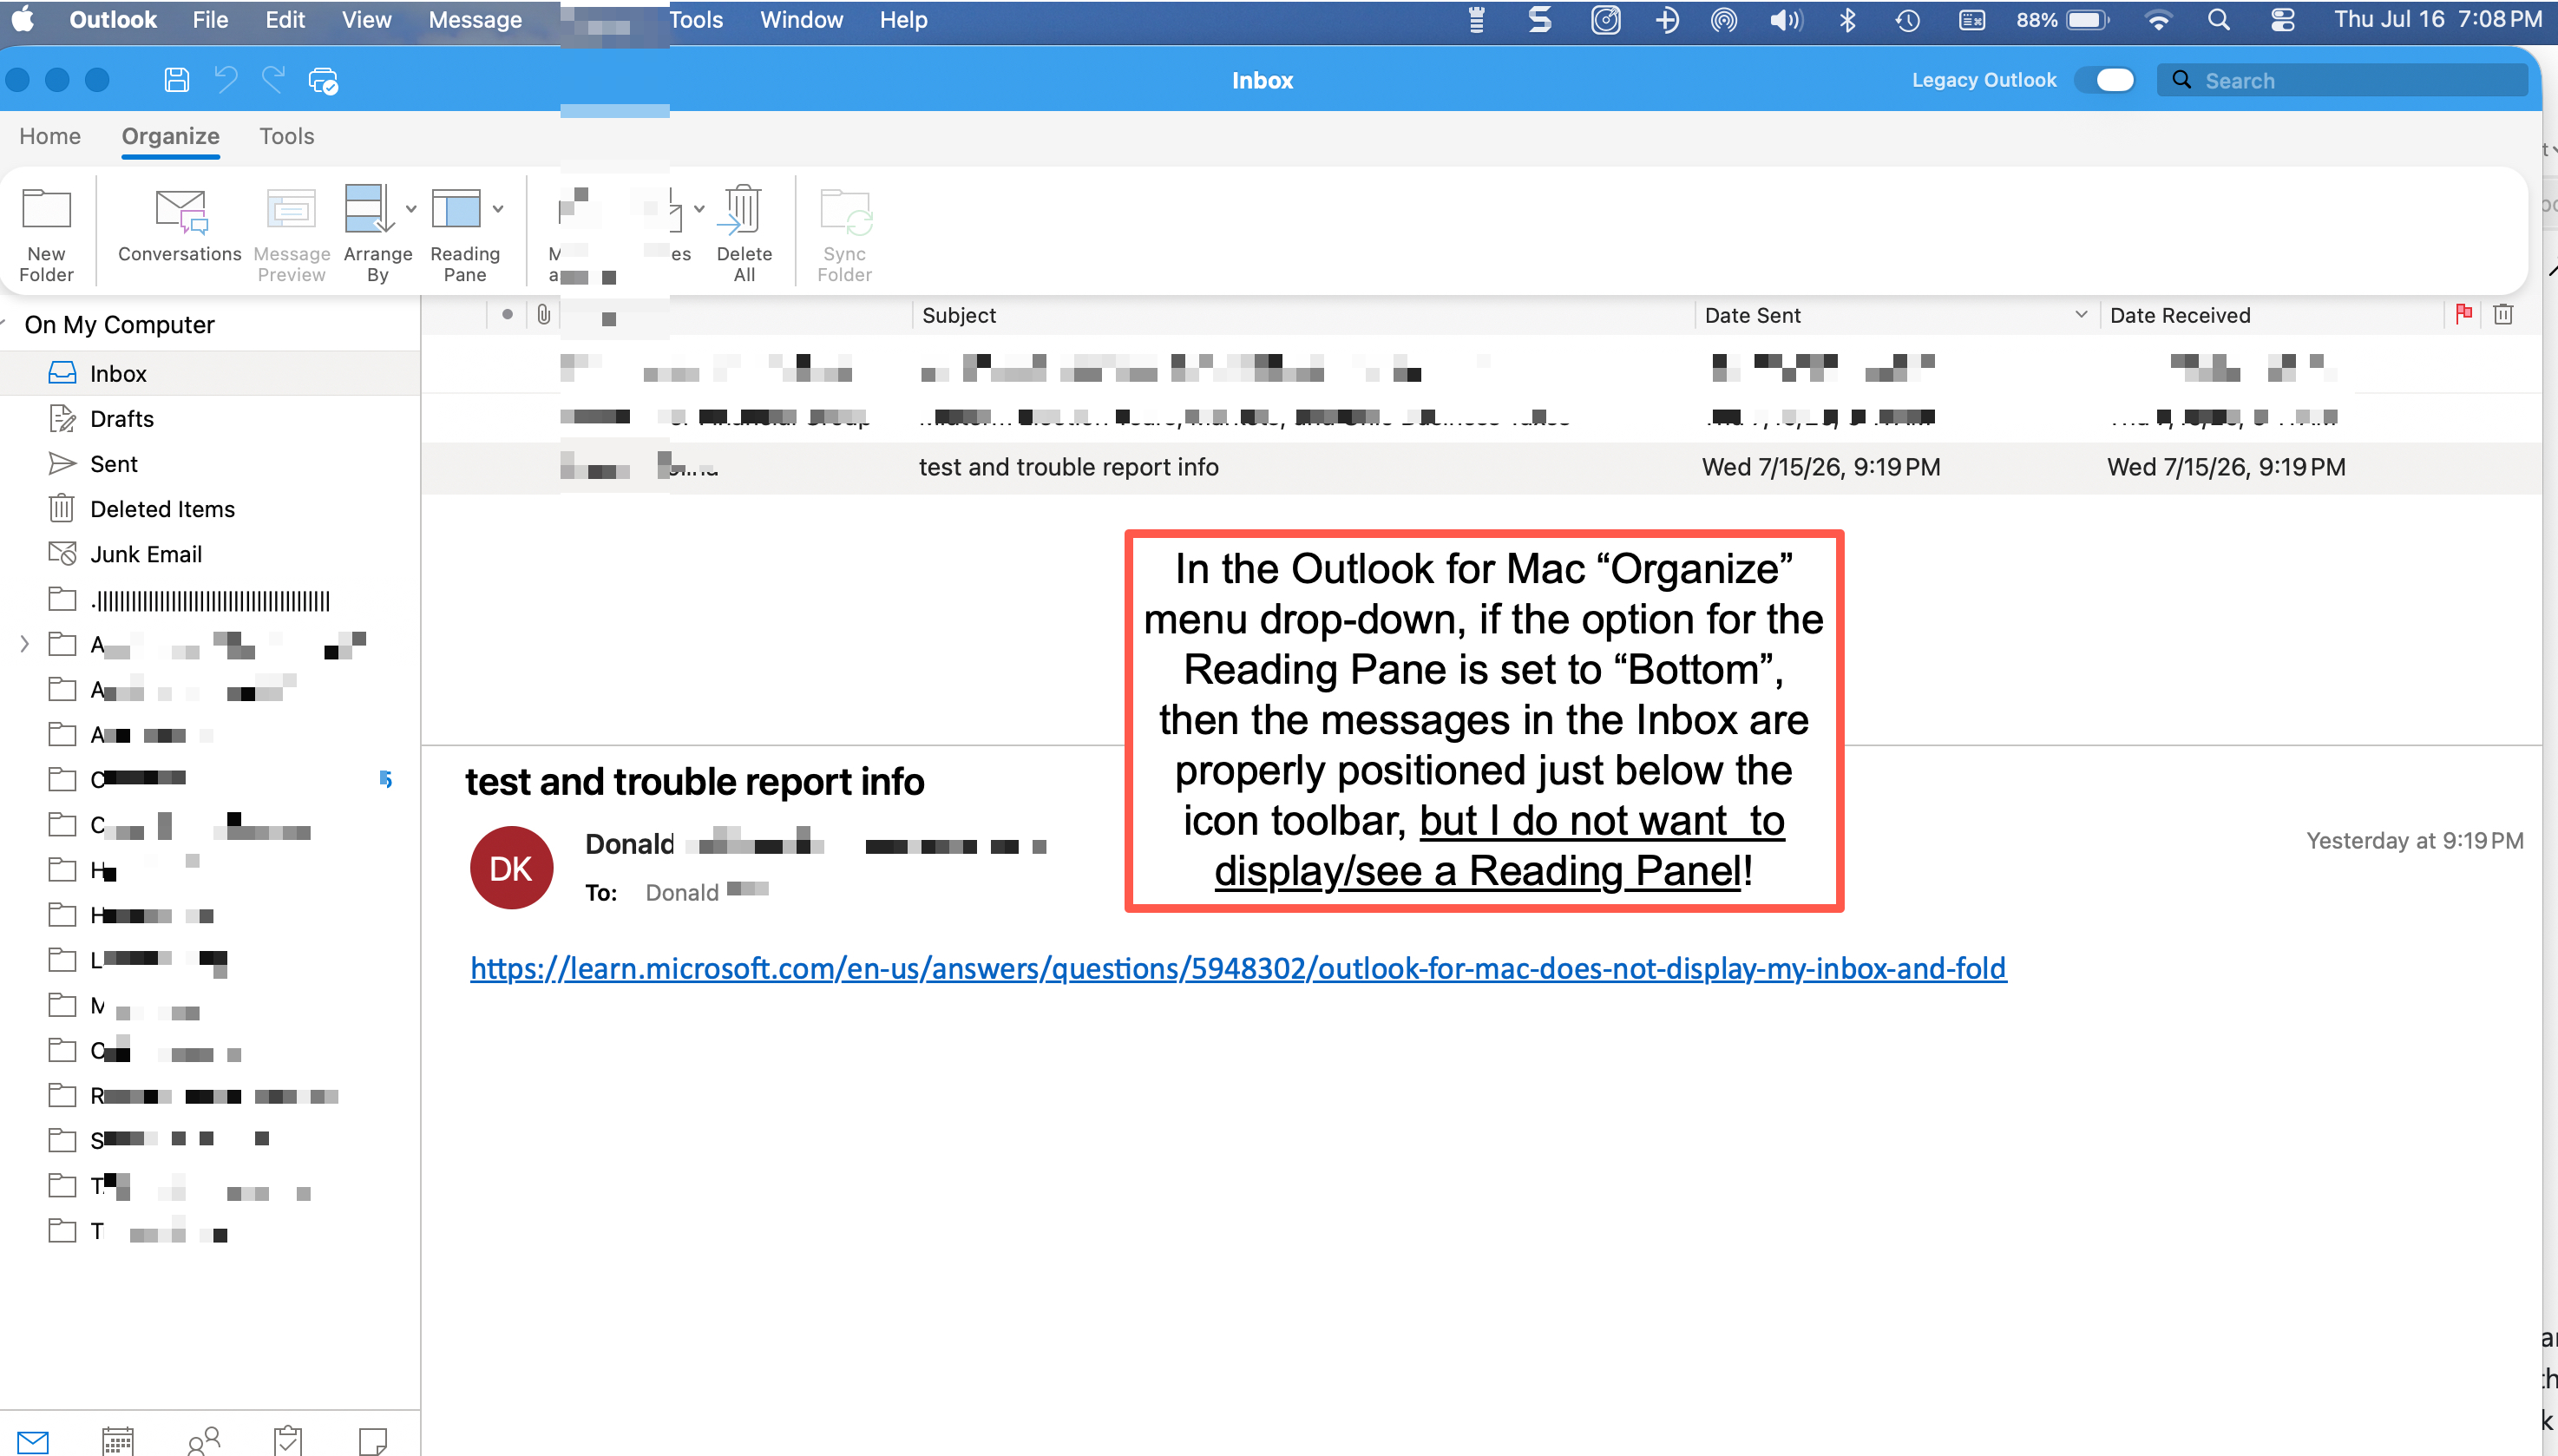Open the Outlook application menu

113,20
